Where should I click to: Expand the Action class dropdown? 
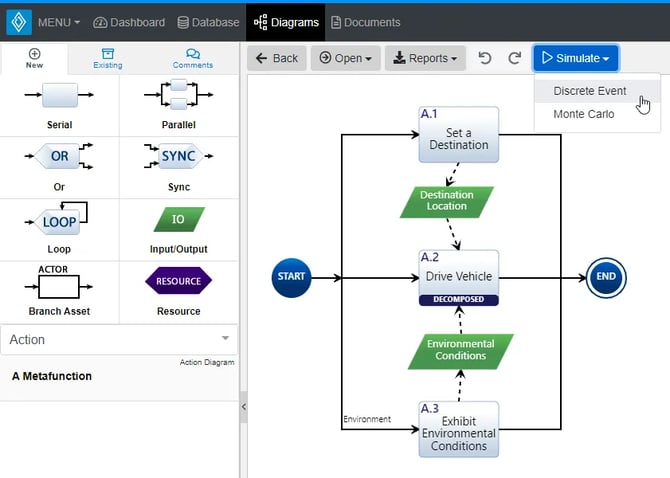tap(119, 340)
